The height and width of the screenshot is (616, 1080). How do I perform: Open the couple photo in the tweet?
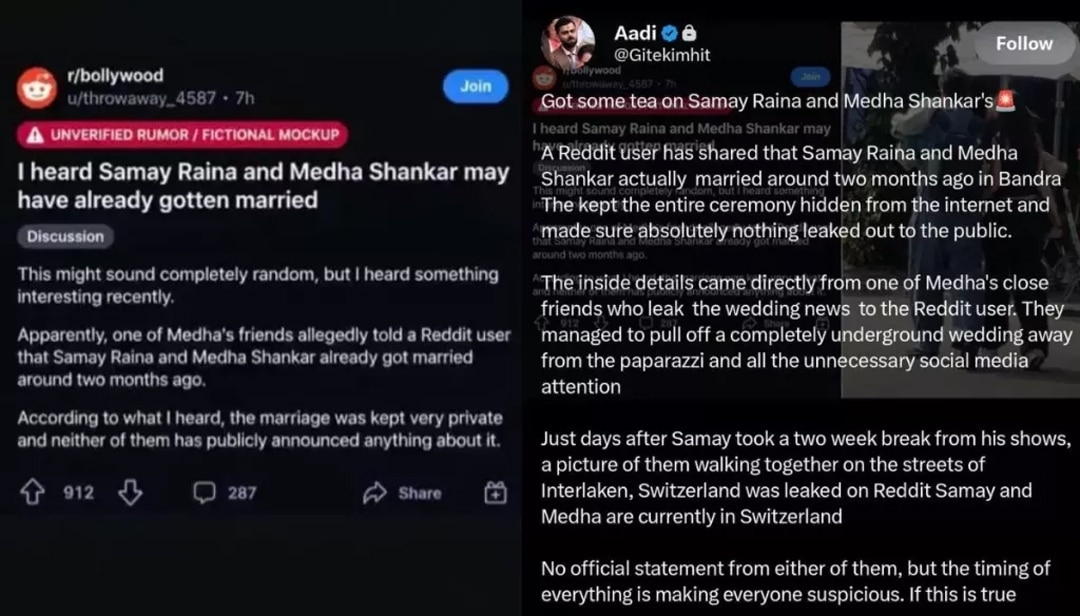(x=960, y=209)
